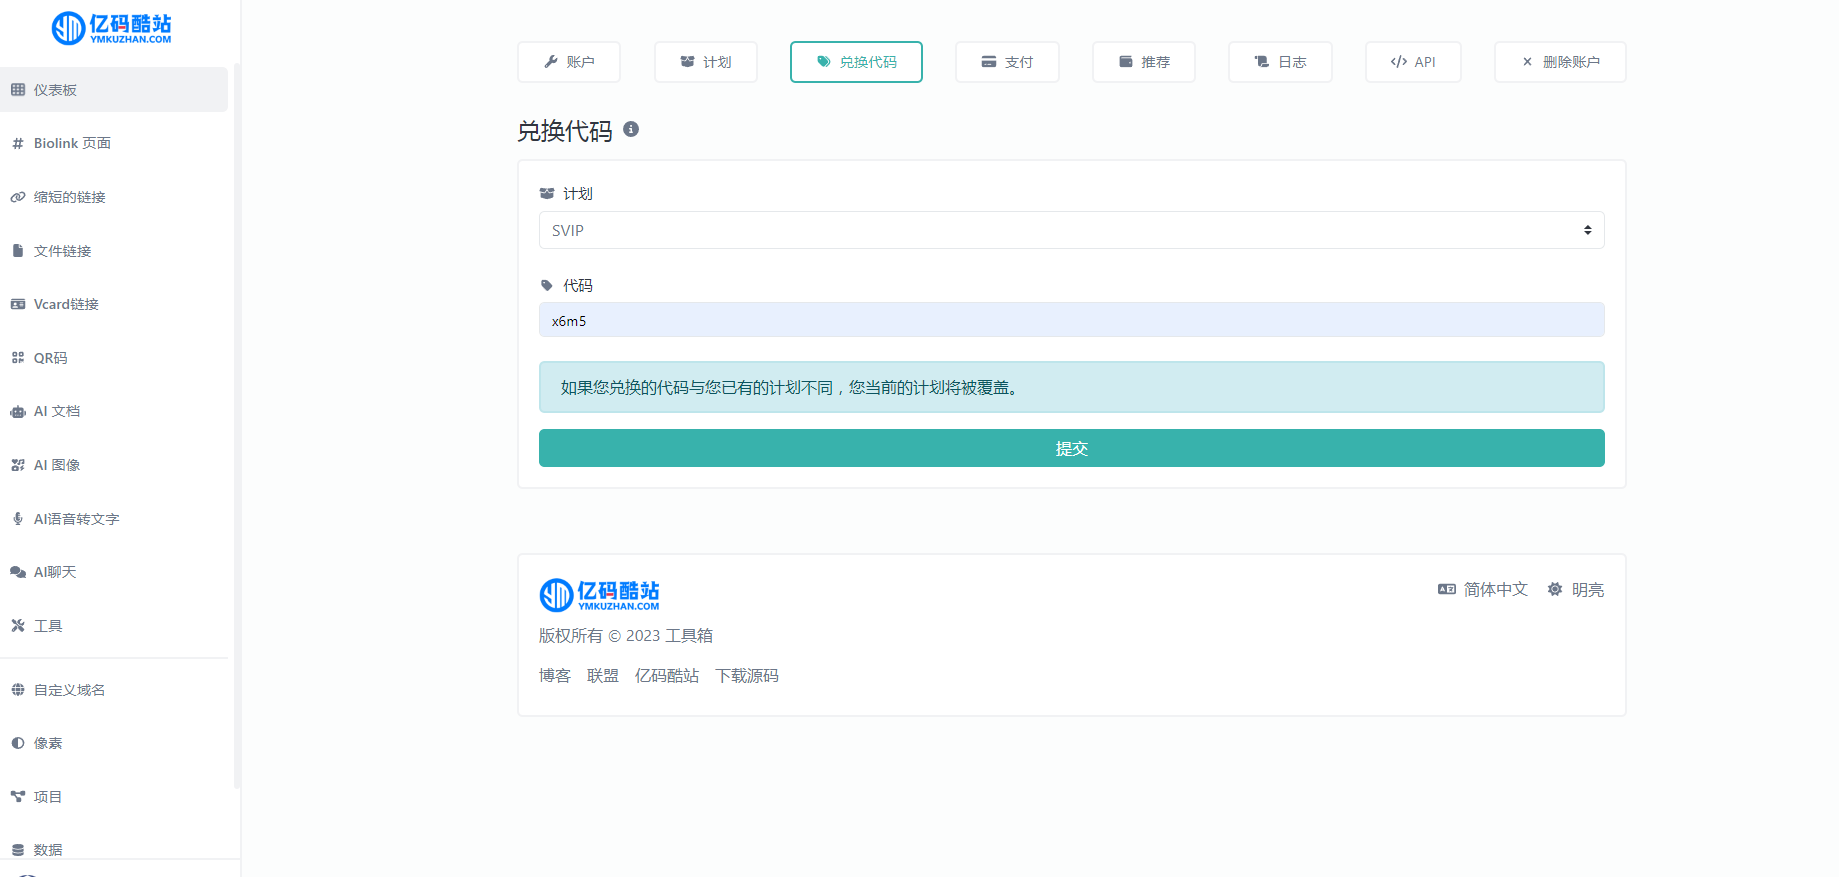Toggle the 明亮 theme switcher
Viewport: 1839px width, 877px height.
pos(1576,590)
